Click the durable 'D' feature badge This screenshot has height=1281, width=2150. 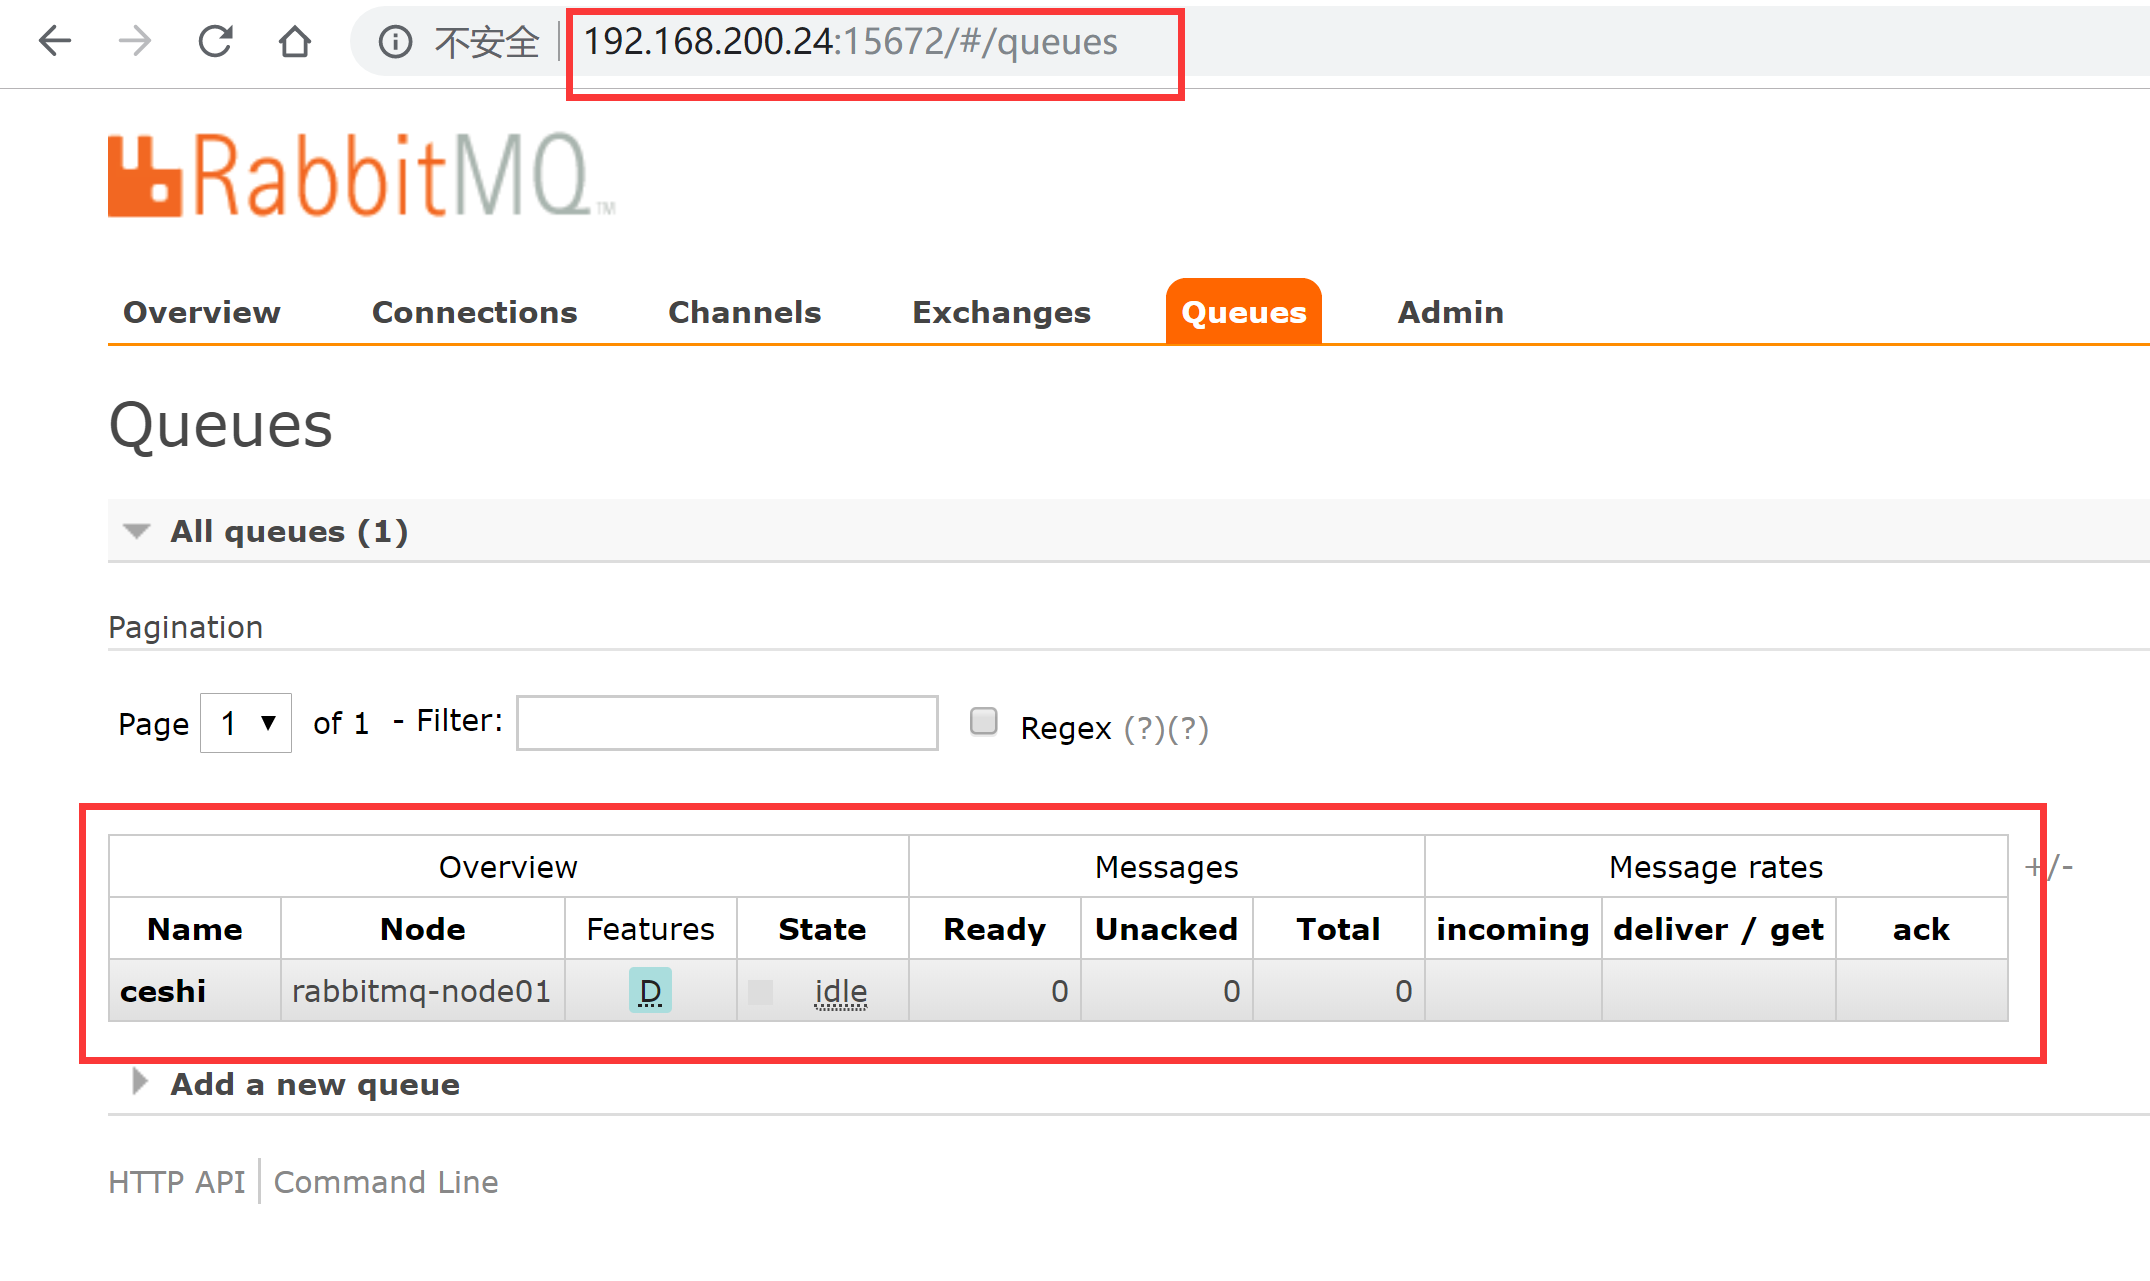point(650,991)
